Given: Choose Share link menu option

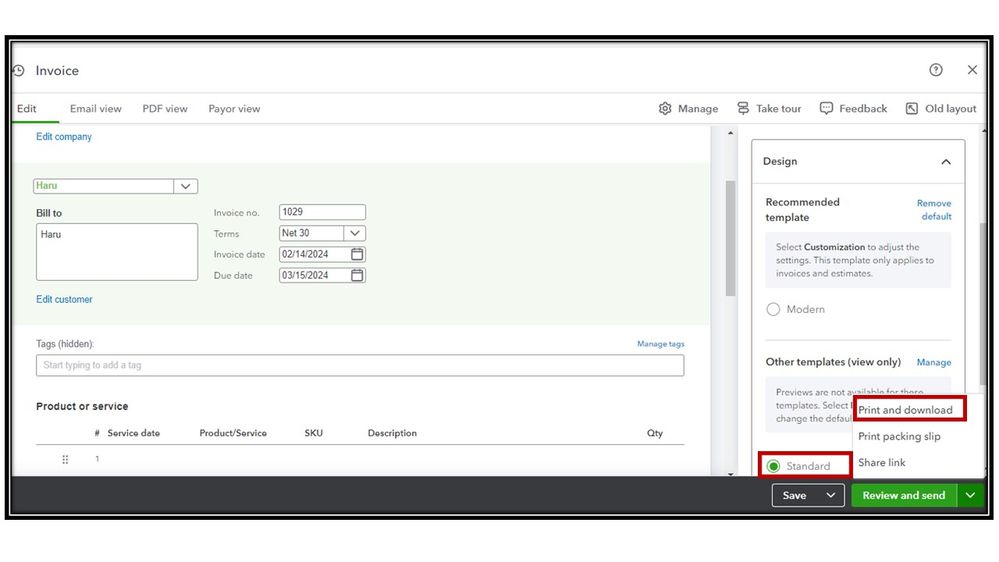Looking at the screenshot, I should click(882, 463).
